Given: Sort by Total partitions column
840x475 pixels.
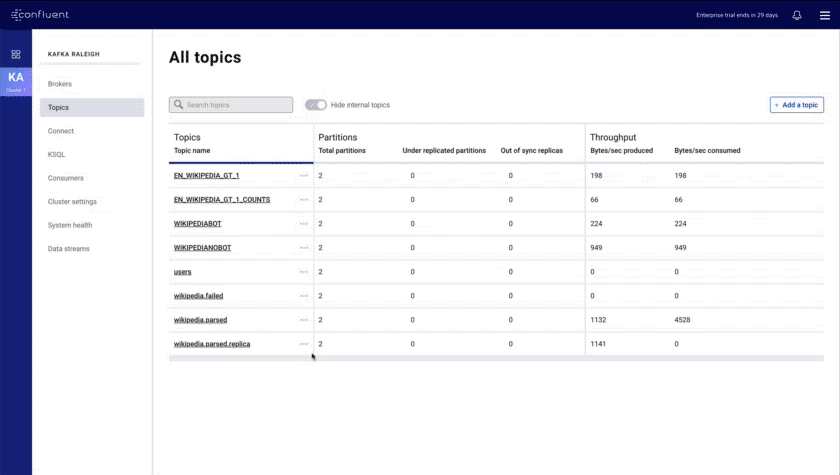Looking at the screenshot, I should (342, 150).
